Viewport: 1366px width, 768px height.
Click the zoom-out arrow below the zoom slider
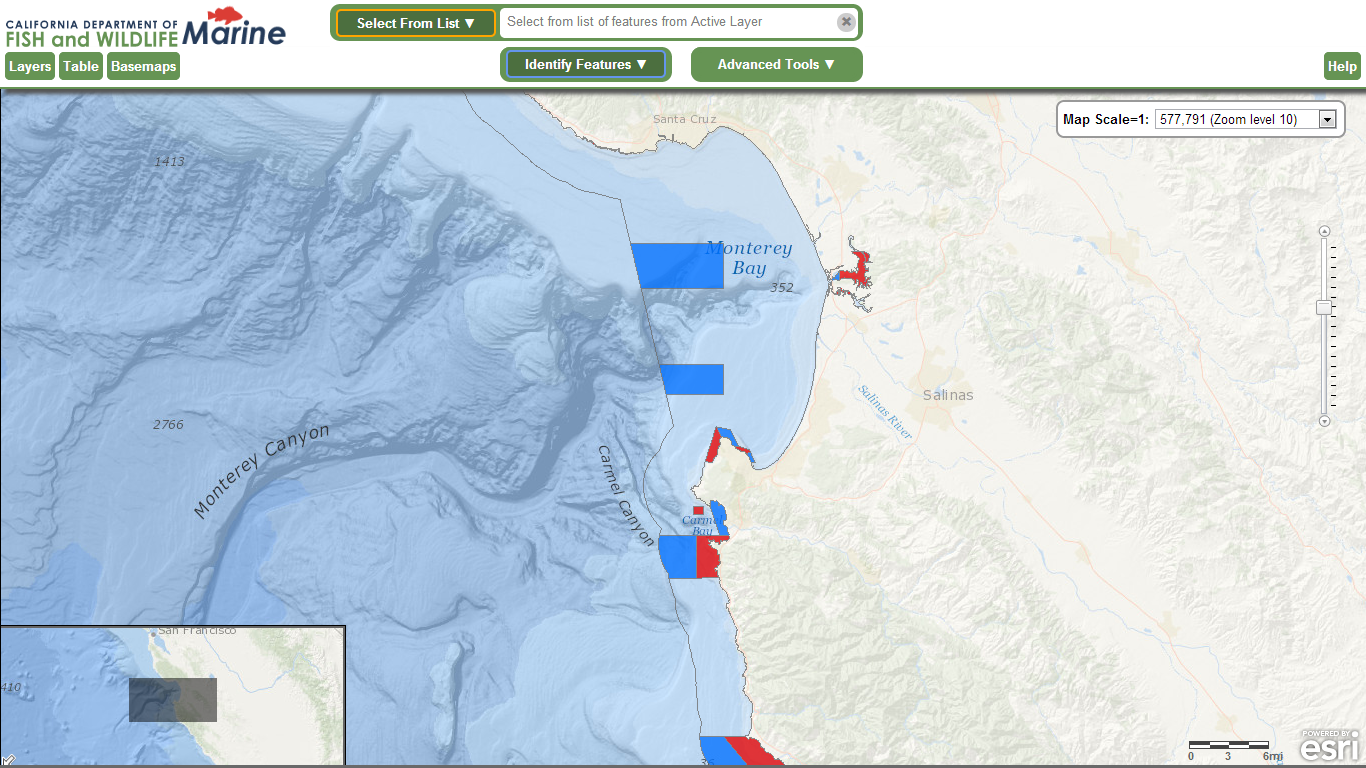(x=1325, y=422)
